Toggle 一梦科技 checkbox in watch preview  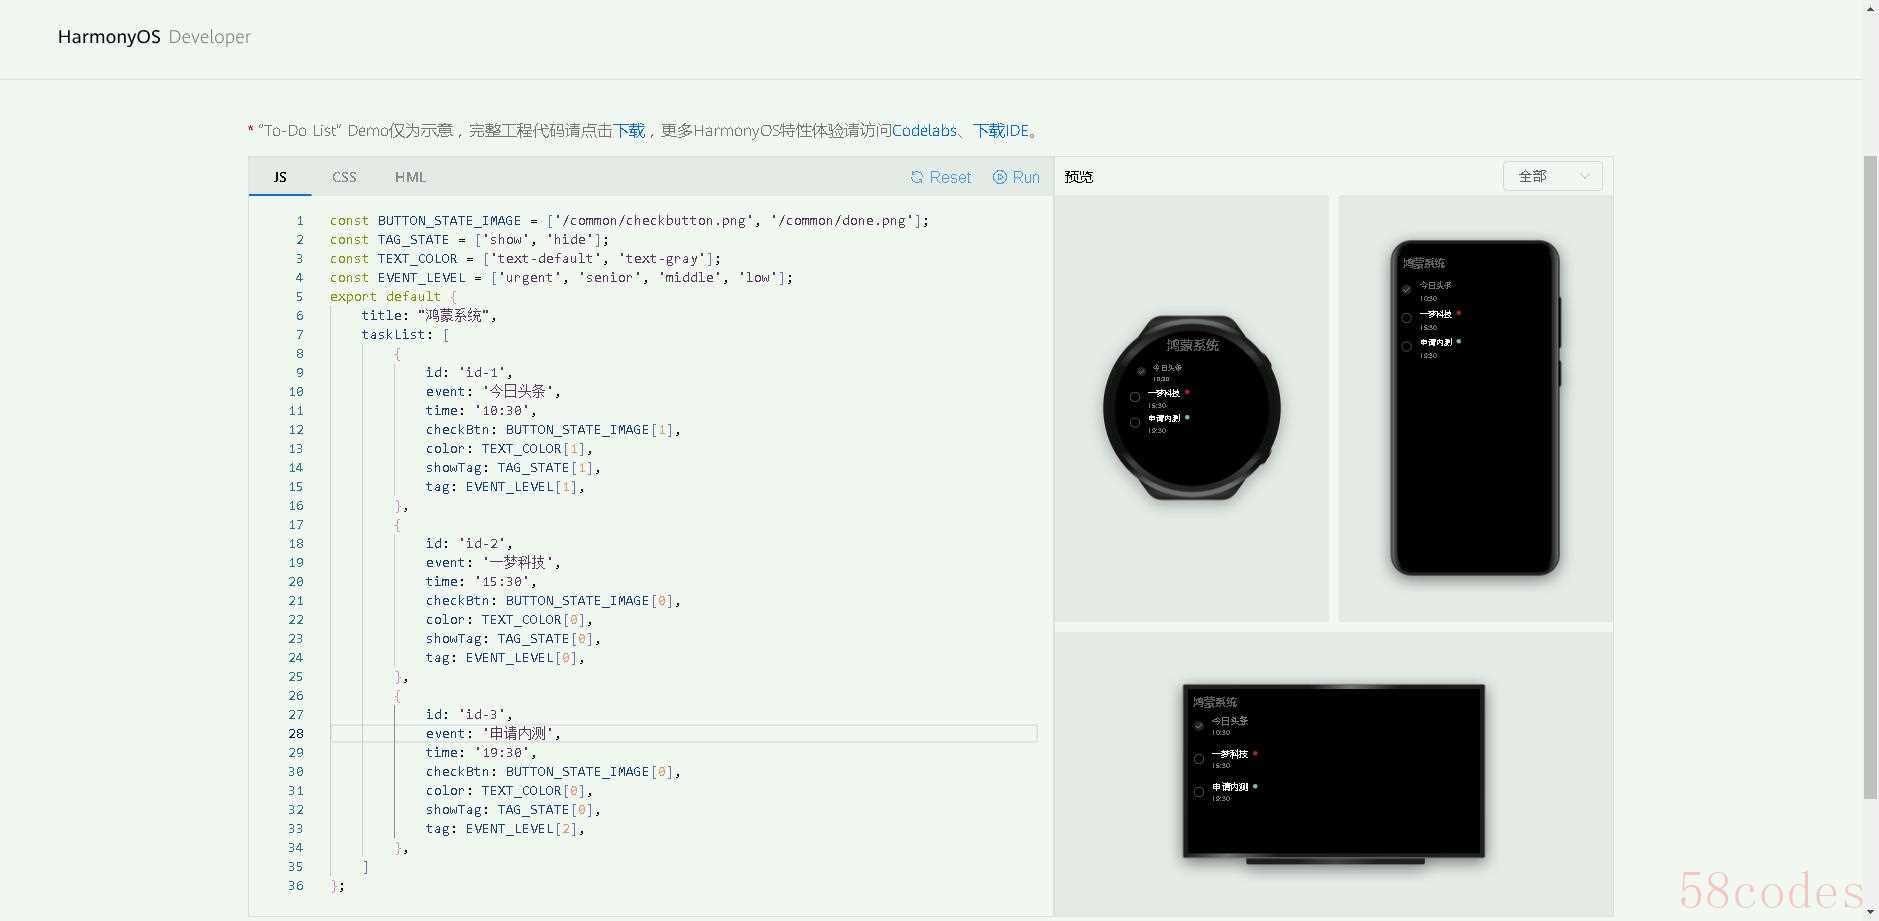(x=1135, y=397)
